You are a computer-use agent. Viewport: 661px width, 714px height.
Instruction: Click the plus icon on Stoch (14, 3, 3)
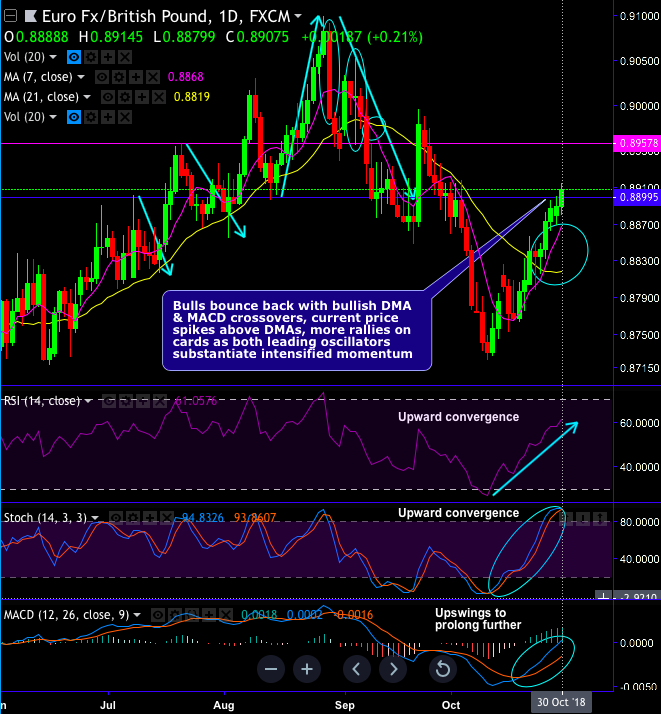pos(150,518)
